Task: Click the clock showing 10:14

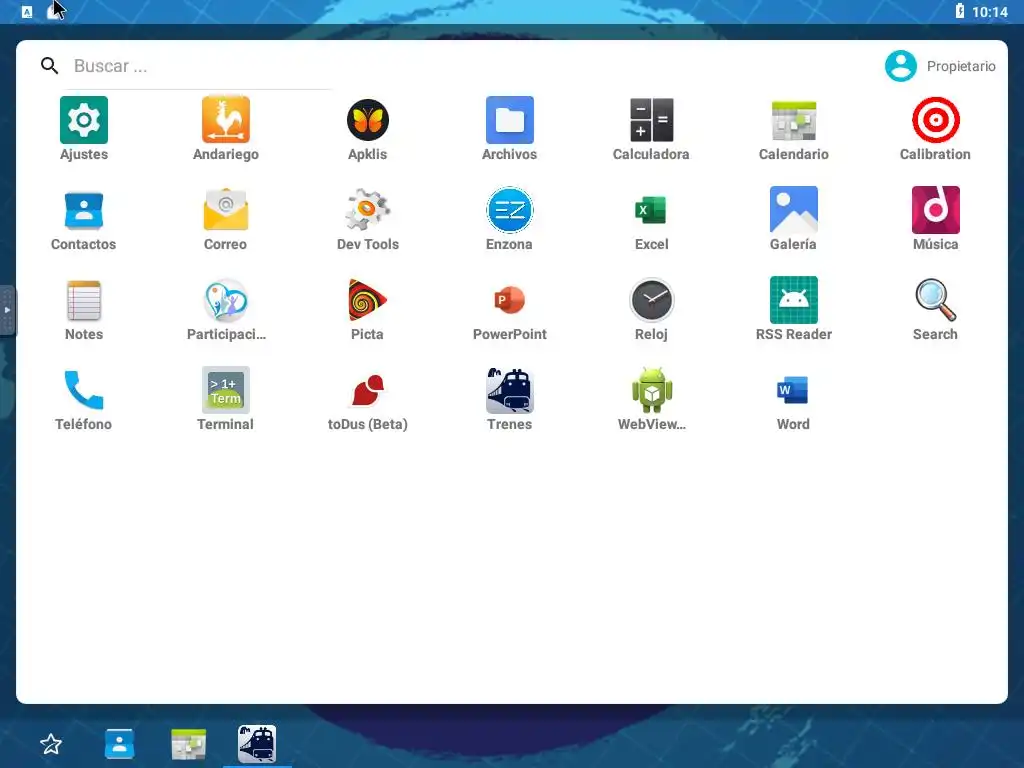Action: (989, 12)
